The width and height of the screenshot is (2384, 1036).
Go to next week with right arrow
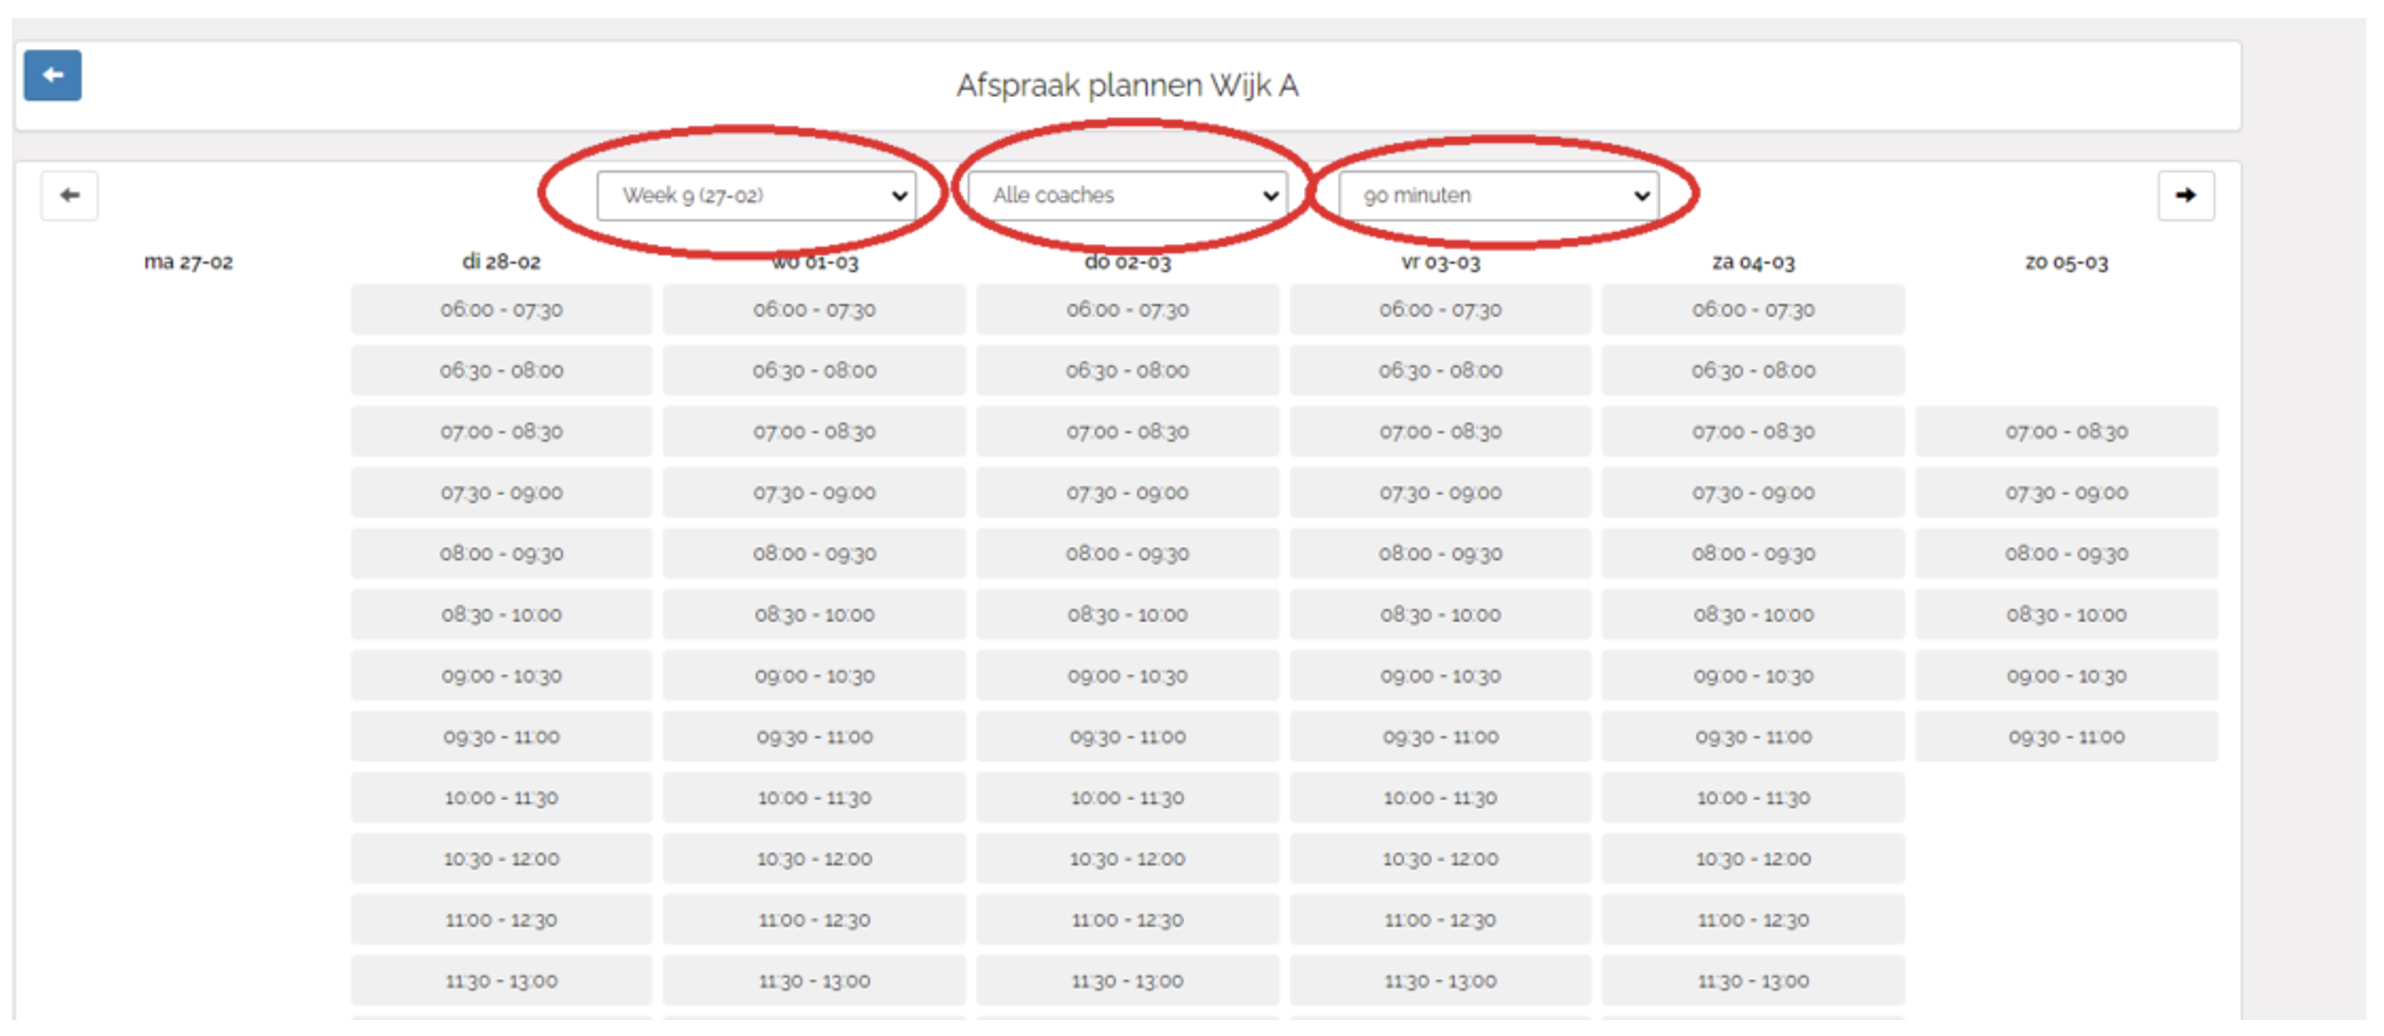2185,195
